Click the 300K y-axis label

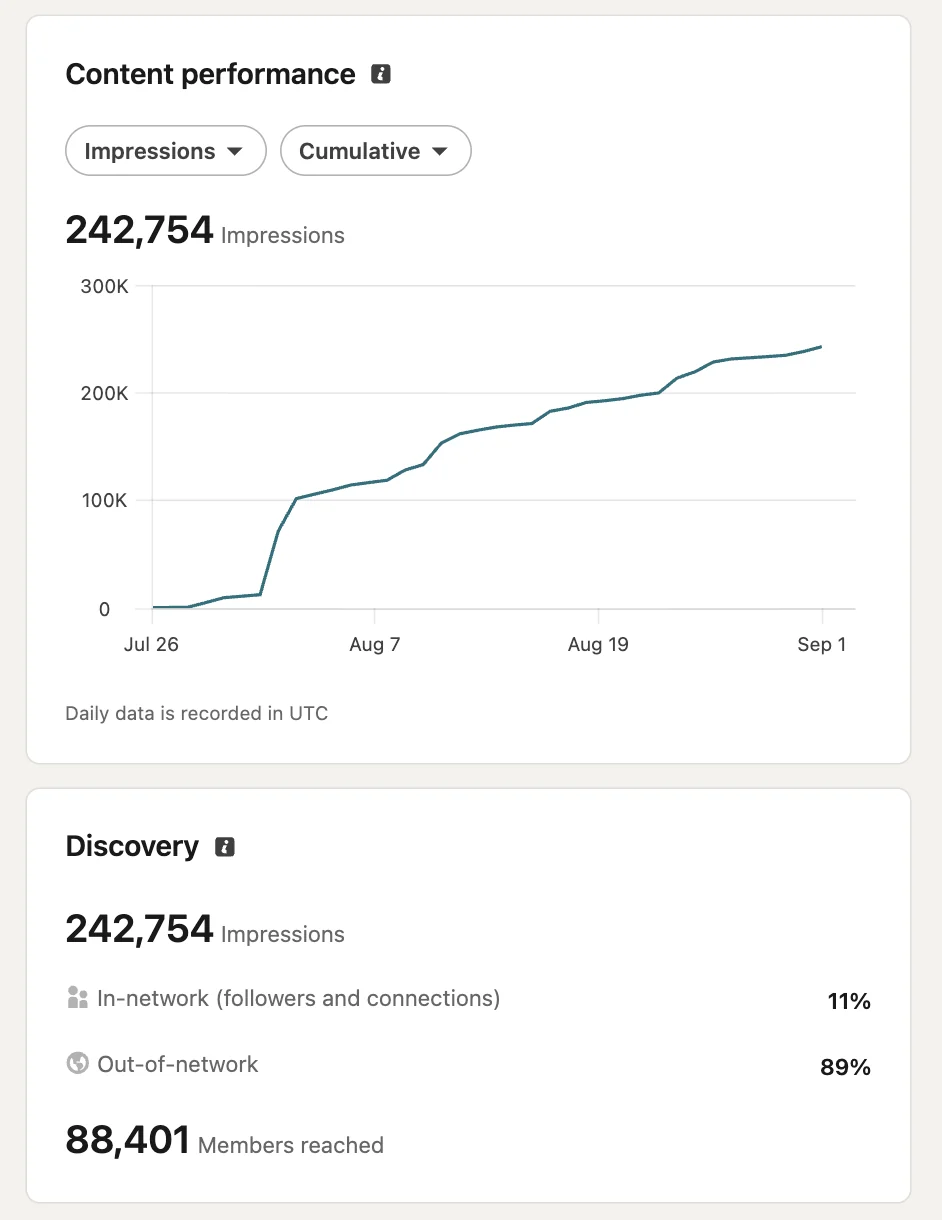click(x=106, y=287)
